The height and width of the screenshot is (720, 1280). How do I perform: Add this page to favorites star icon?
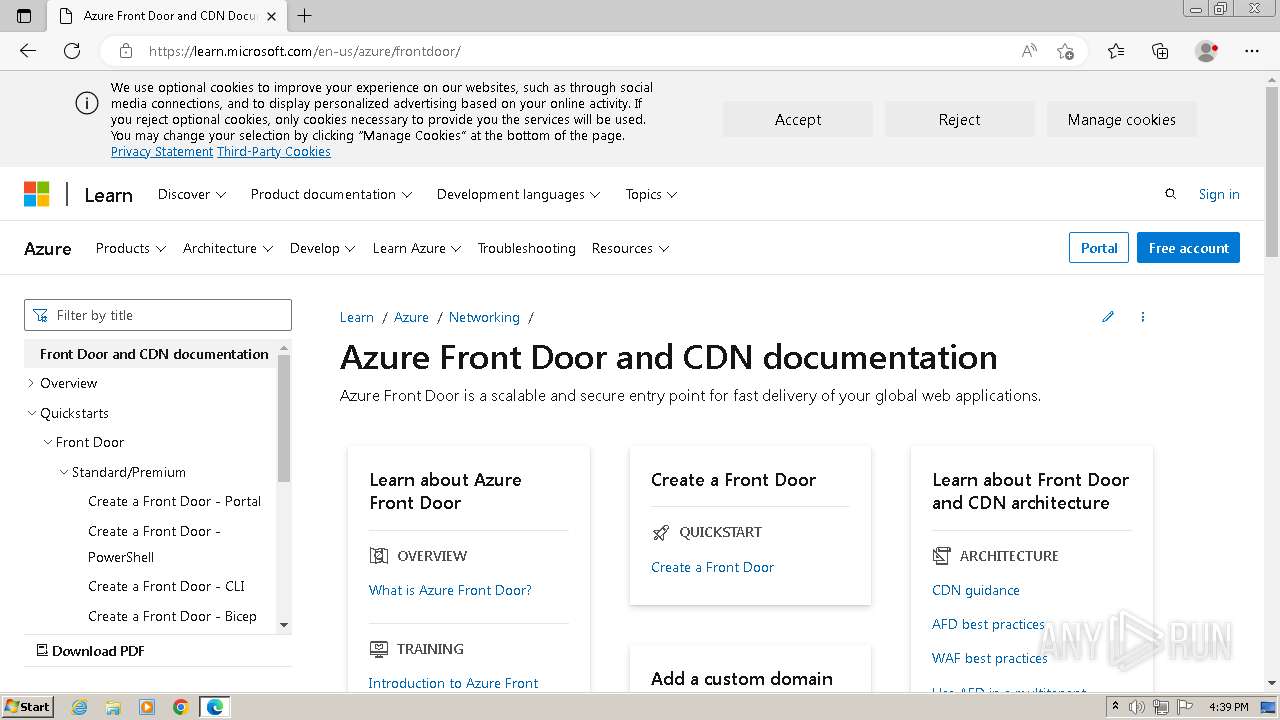coord(1065,51)
